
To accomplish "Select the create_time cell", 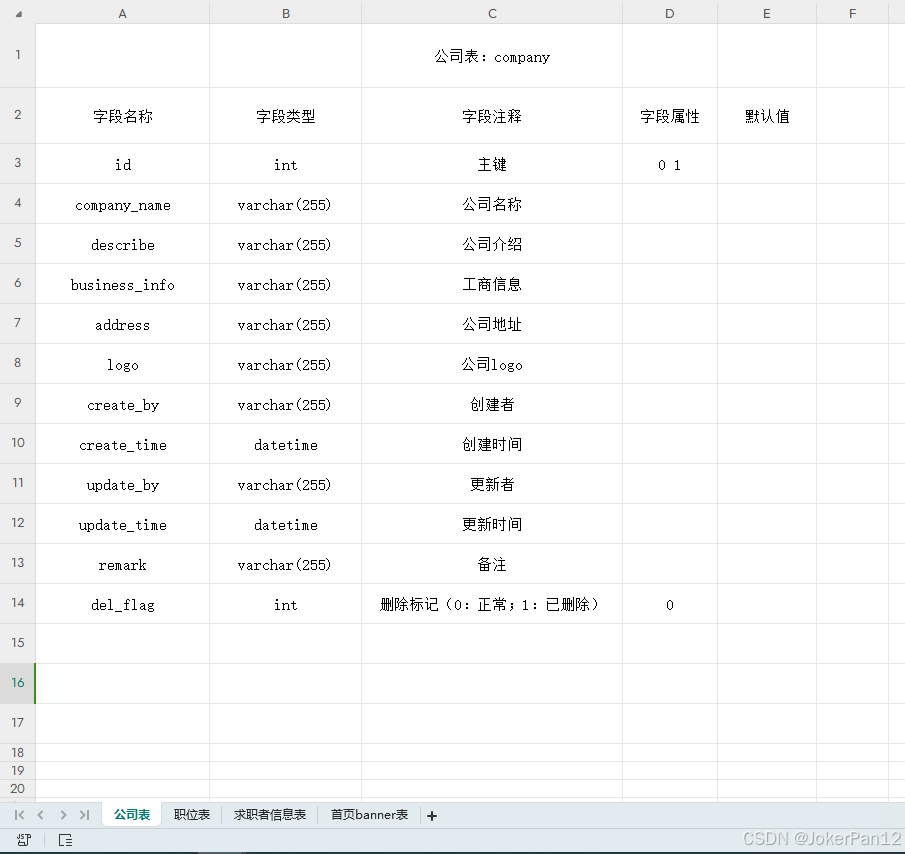I will (122, 444).
